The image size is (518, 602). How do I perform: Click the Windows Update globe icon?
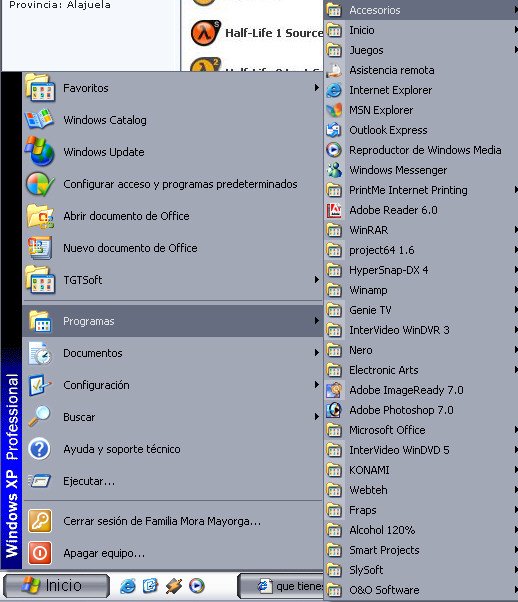click(40, 151)
